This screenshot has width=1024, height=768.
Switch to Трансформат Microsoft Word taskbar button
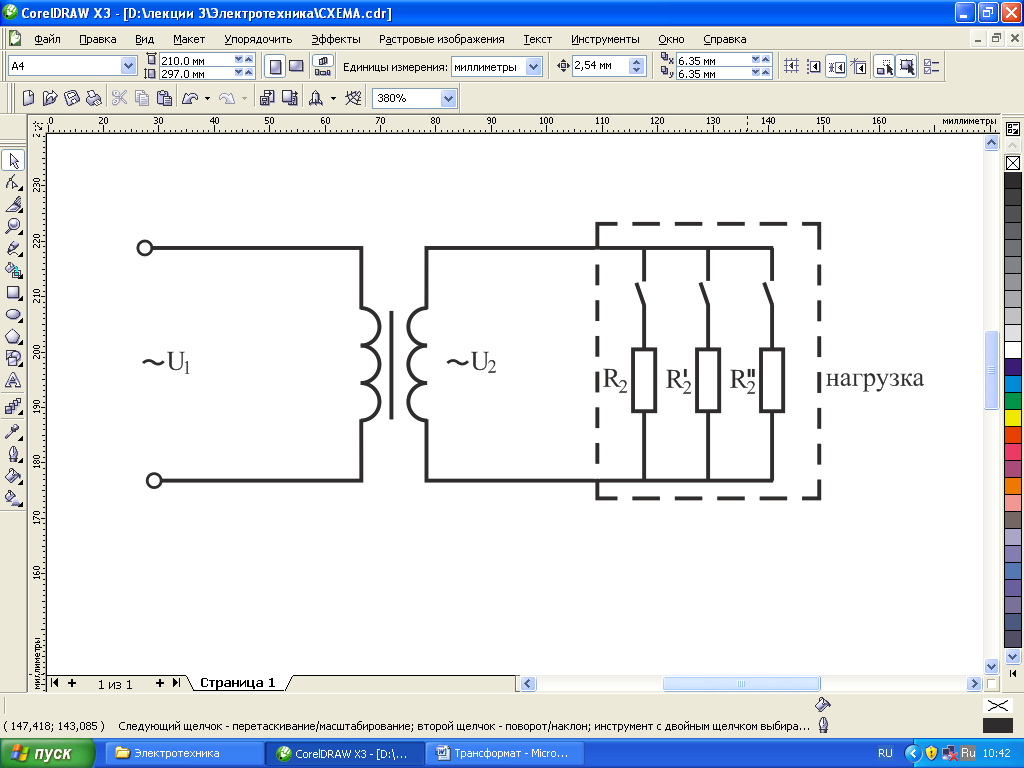(x=504, y=754)
